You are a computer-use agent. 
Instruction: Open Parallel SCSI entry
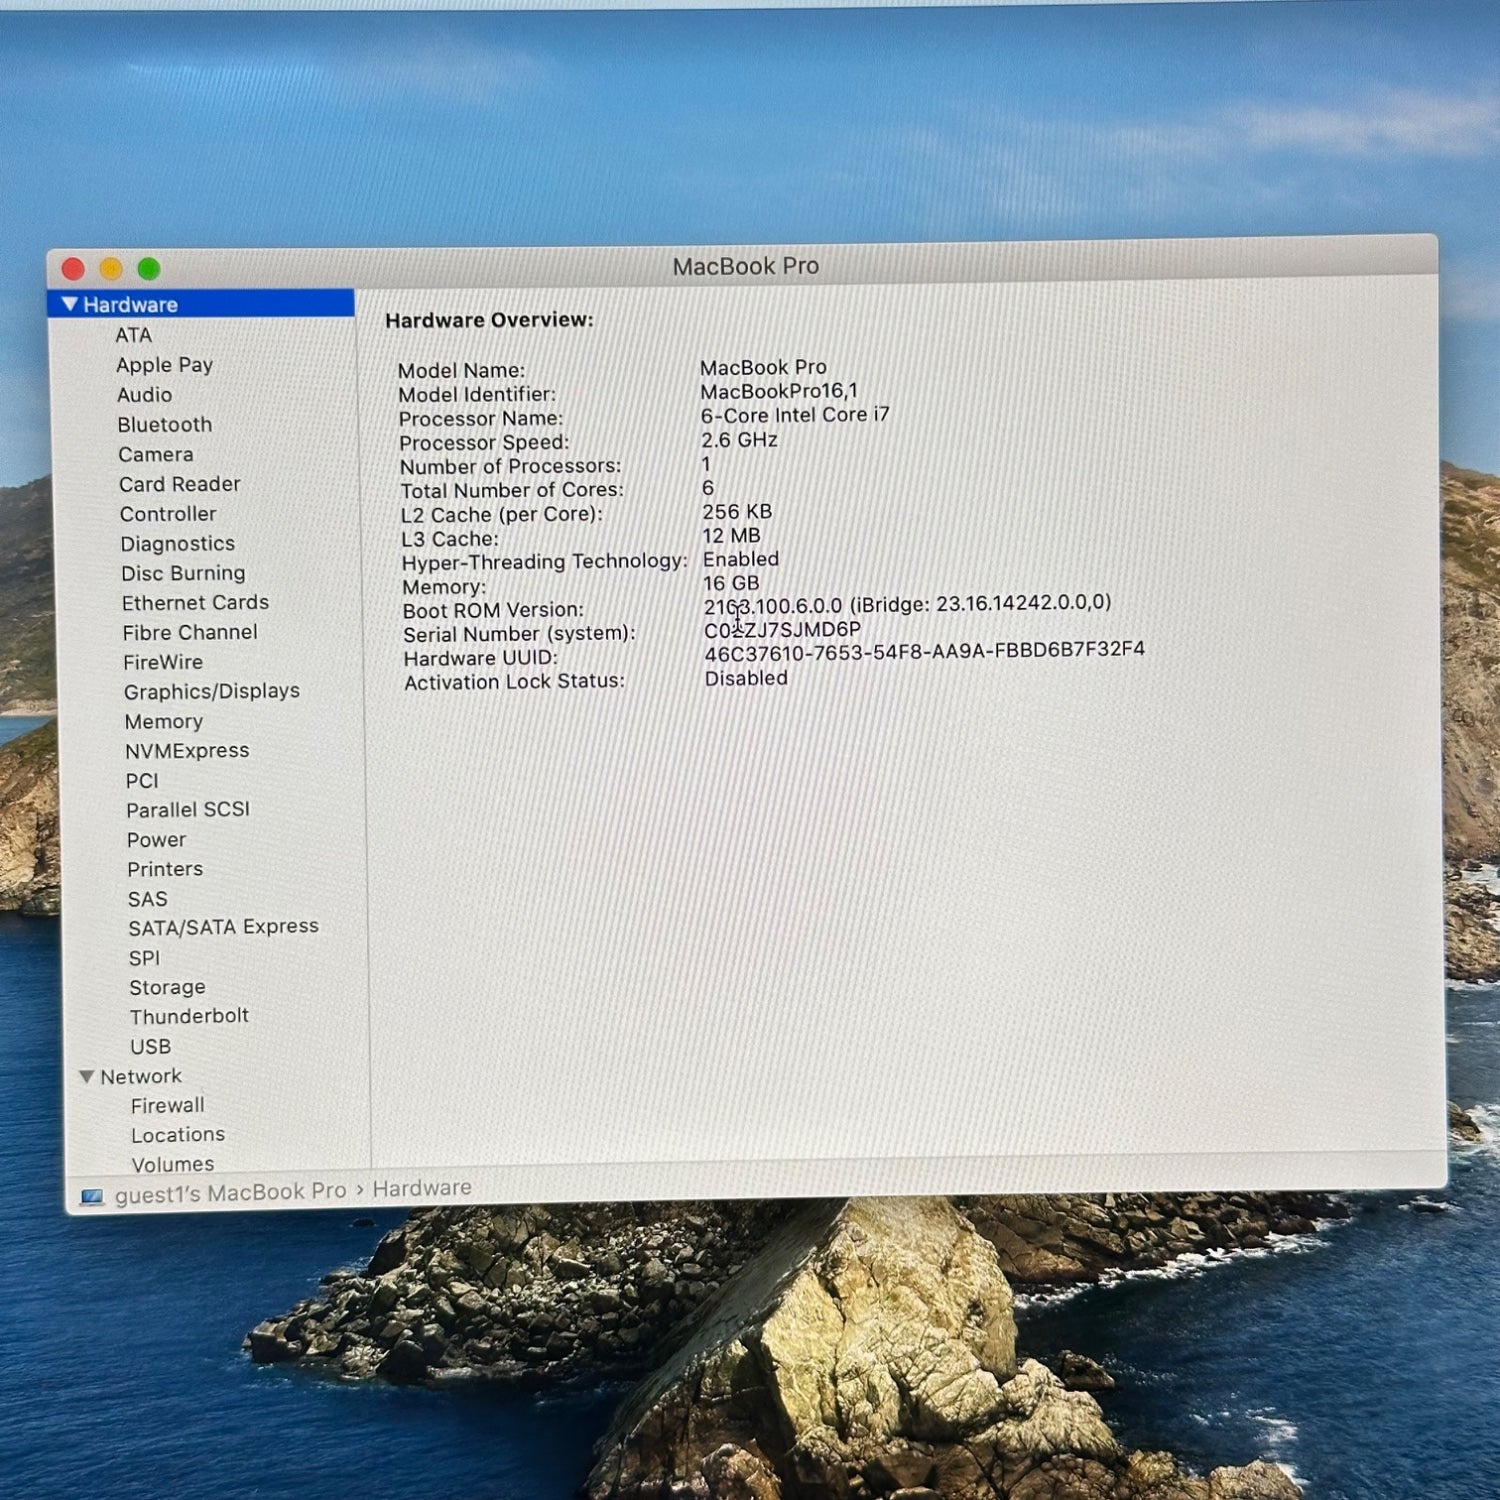188,810
